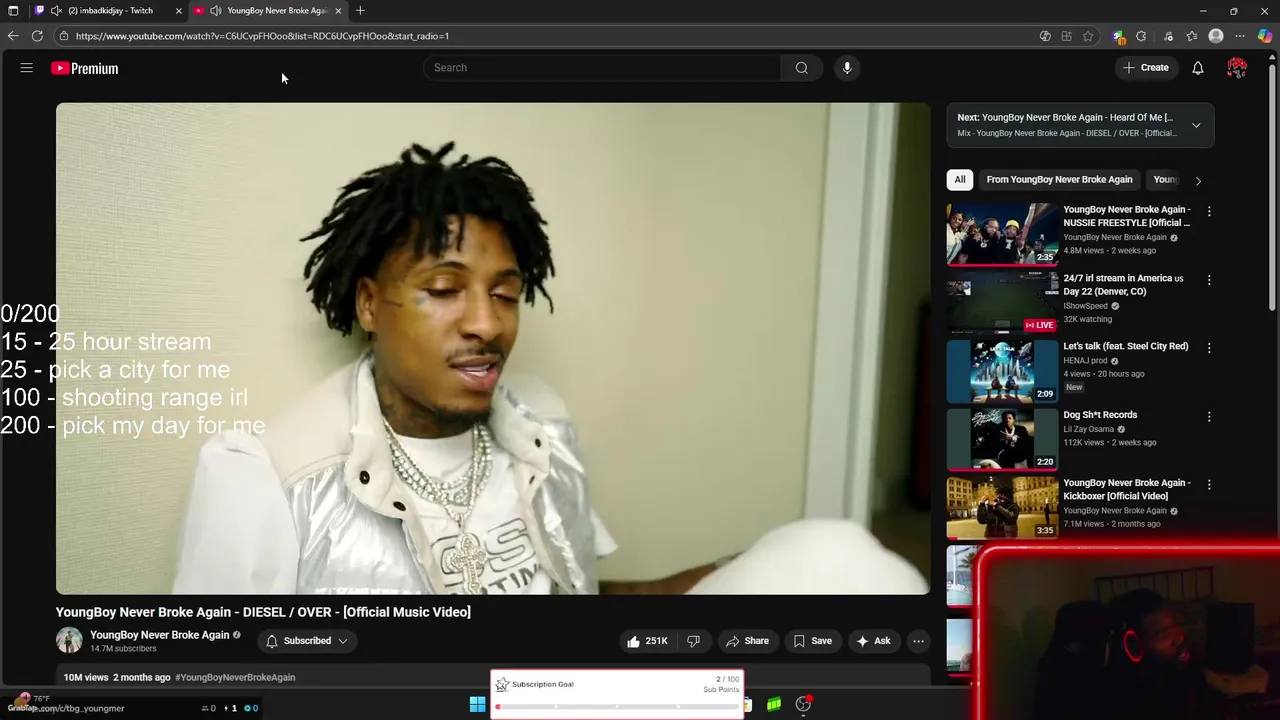This screenshot has width=1280, height=720.
Task: Click the #YoungBoyNeverBrokeAgain hashtag
Action: (x=235, y=678)
